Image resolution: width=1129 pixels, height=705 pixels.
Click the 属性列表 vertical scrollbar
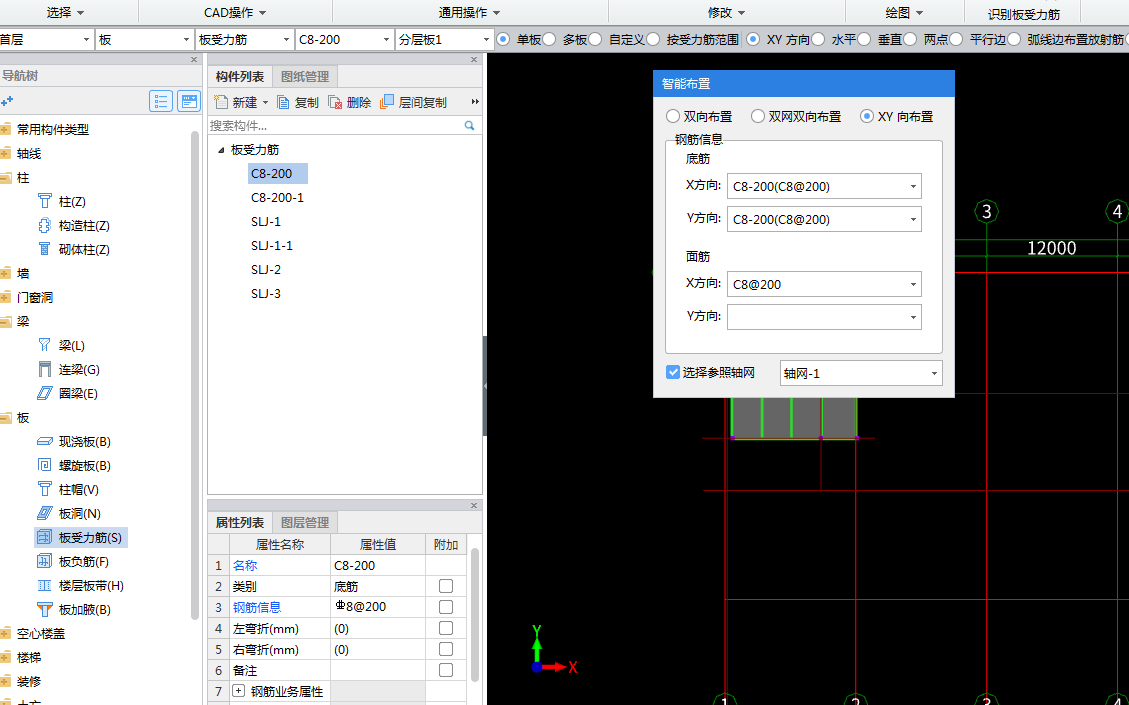(x=474, y=614)
